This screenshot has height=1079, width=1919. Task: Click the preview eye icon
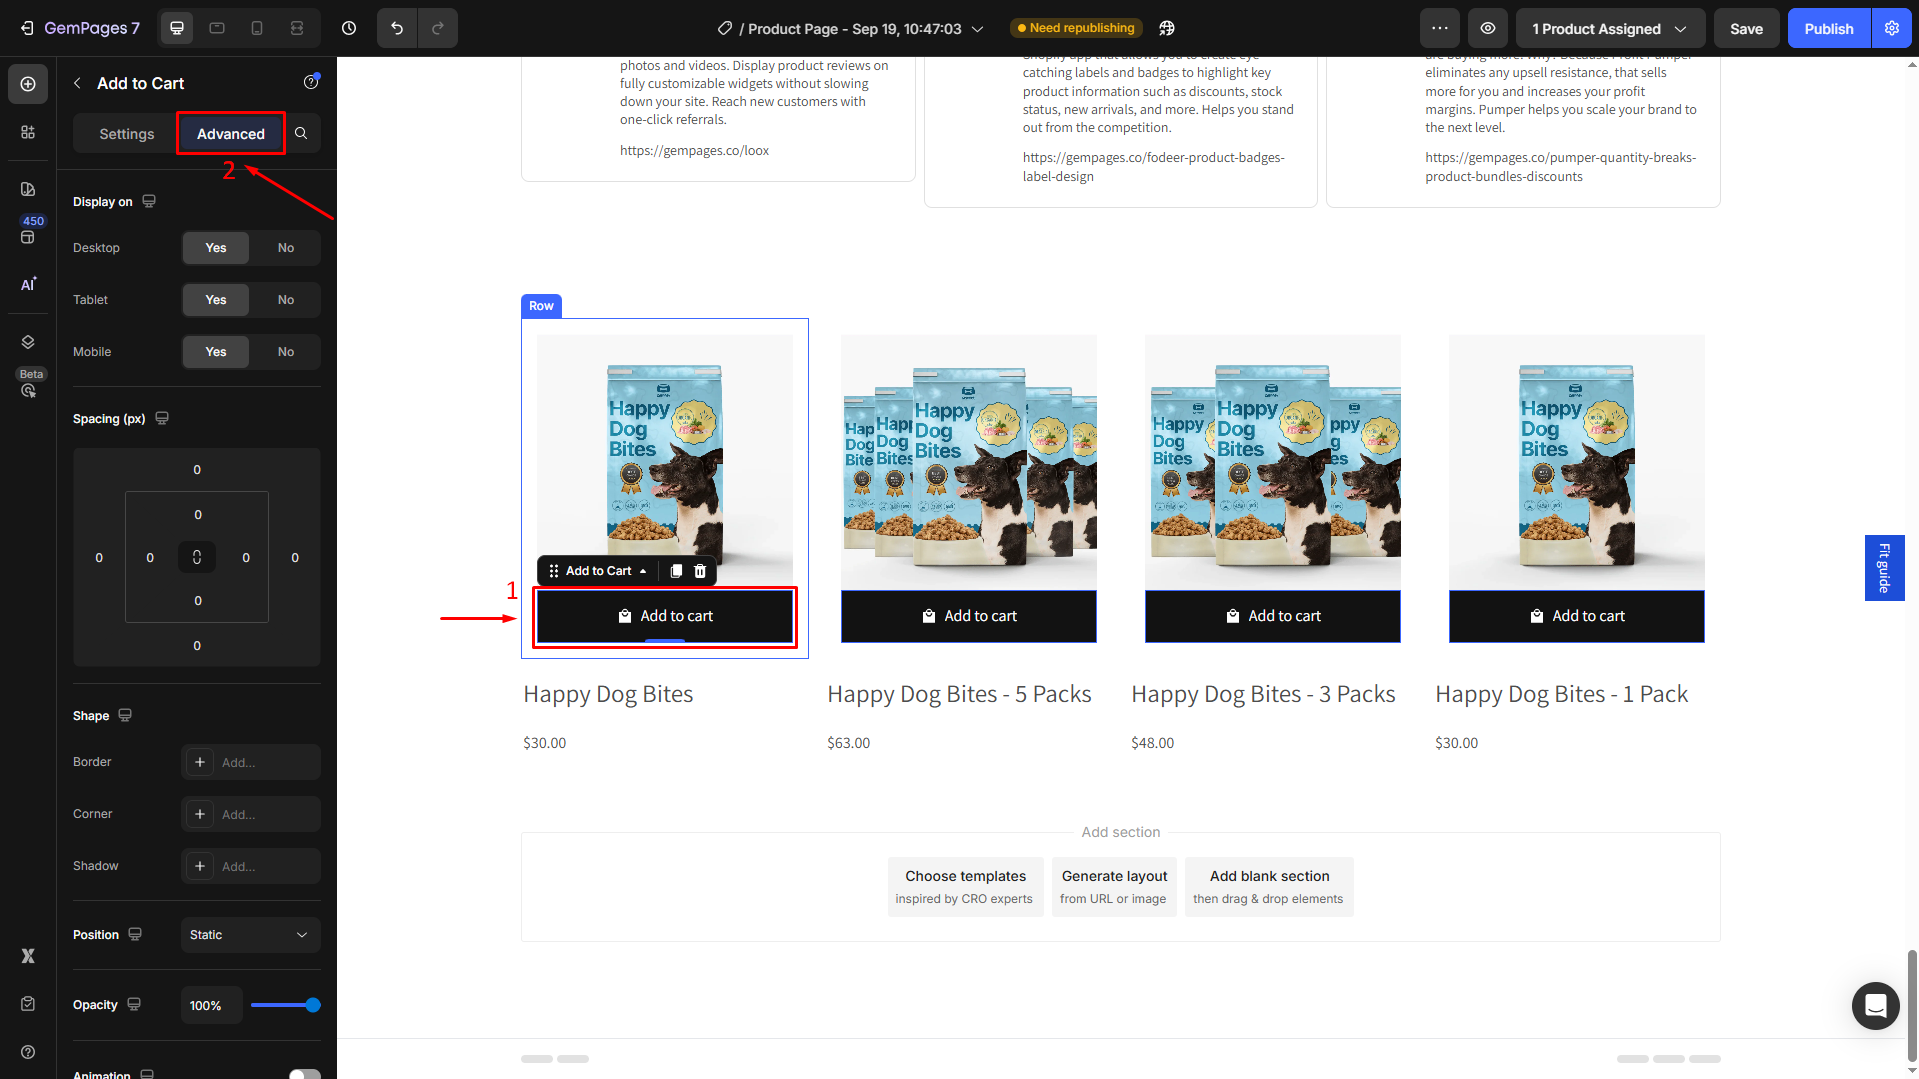point(1488,28)
